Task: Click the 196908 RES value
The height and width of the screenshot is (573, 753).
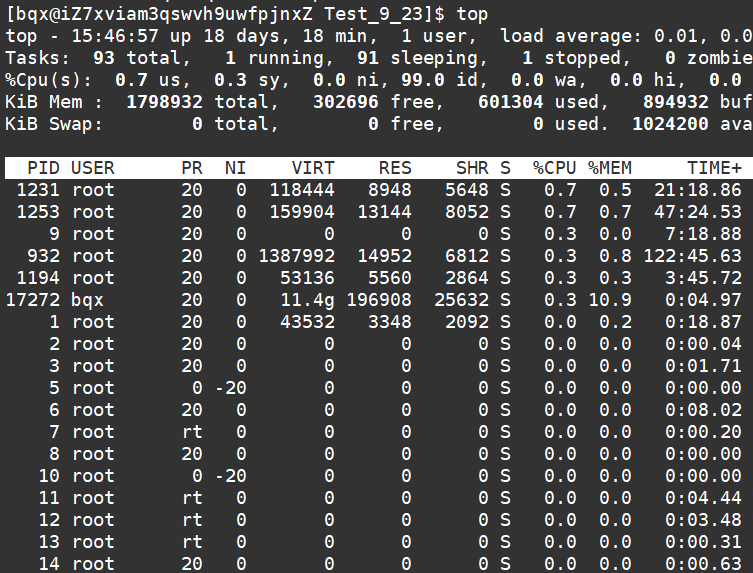Action: pyautogui.click(x=379, y=300)
